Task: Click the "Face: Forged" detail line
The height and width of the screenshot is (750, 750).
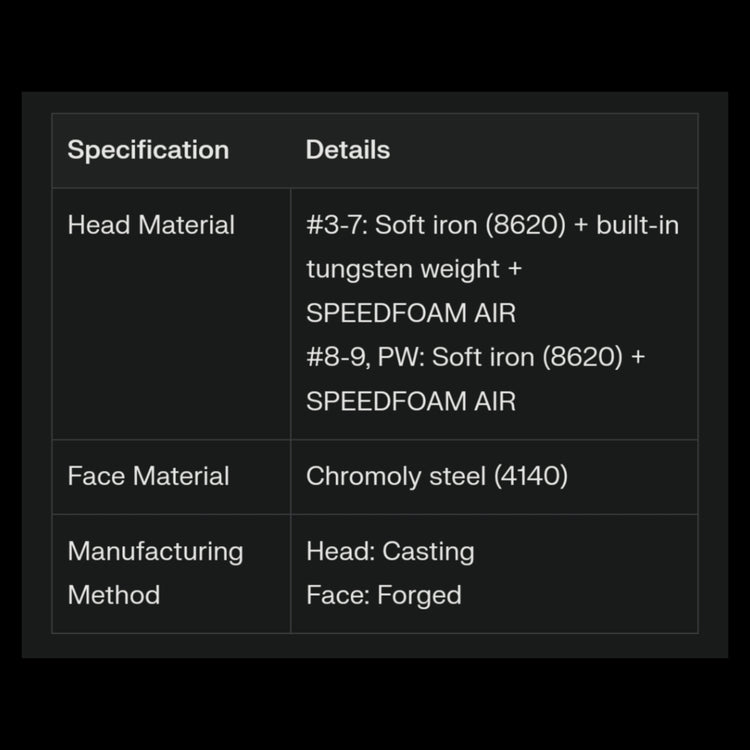Action: tap(384, 595)
